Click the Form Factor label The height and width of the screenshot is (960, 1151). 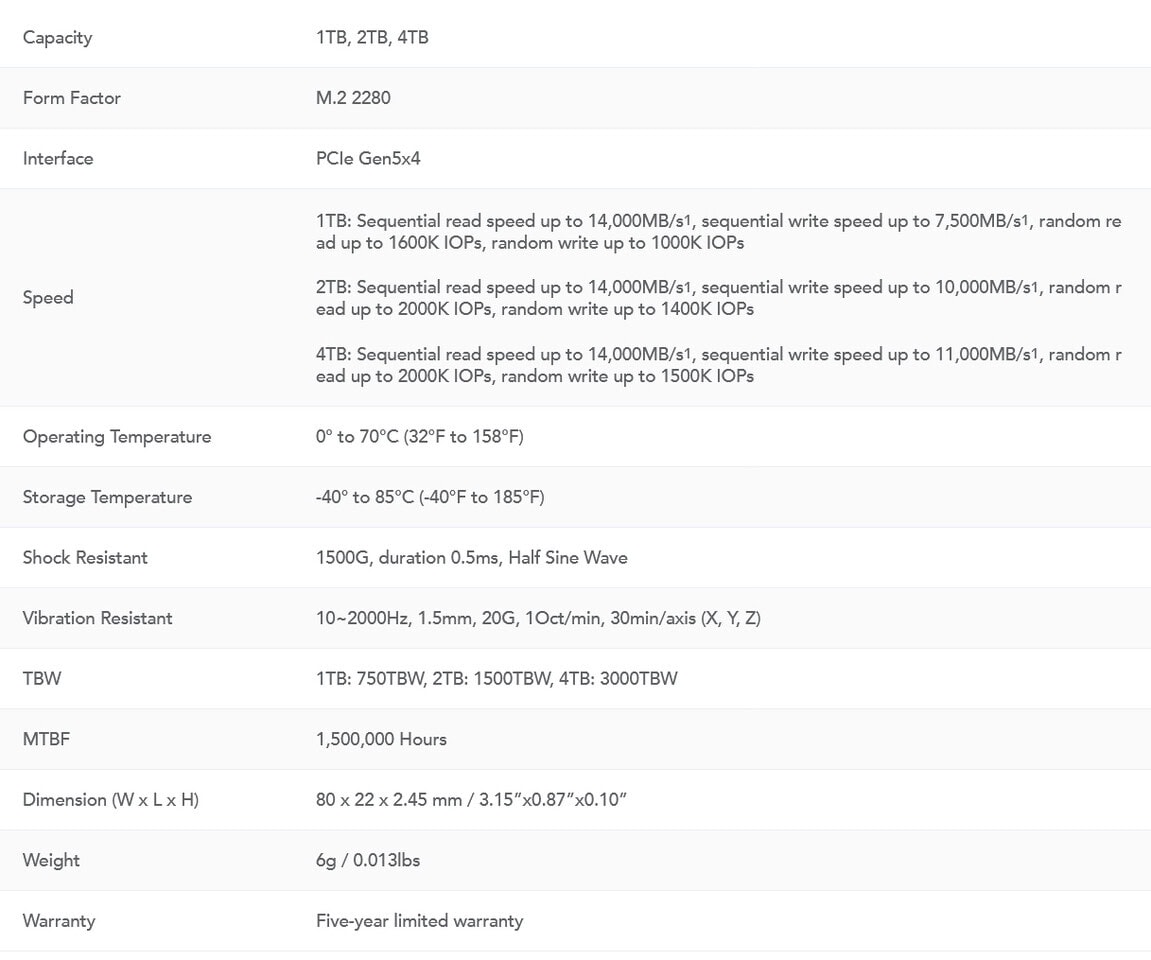71,98
